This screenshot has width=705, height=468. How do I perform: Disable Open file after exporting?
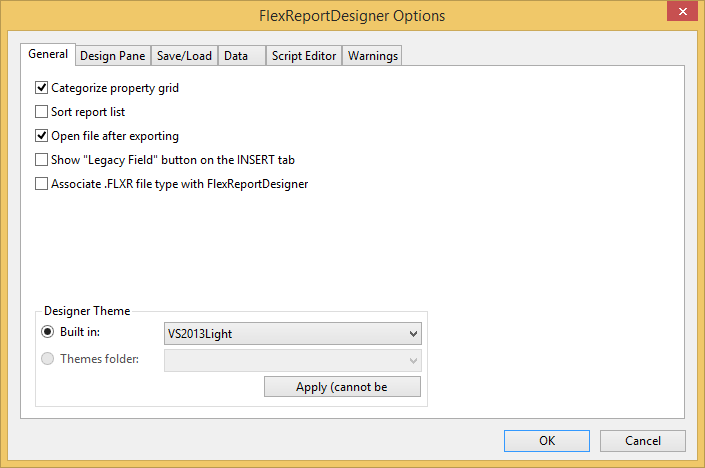(x=42, y=136)
